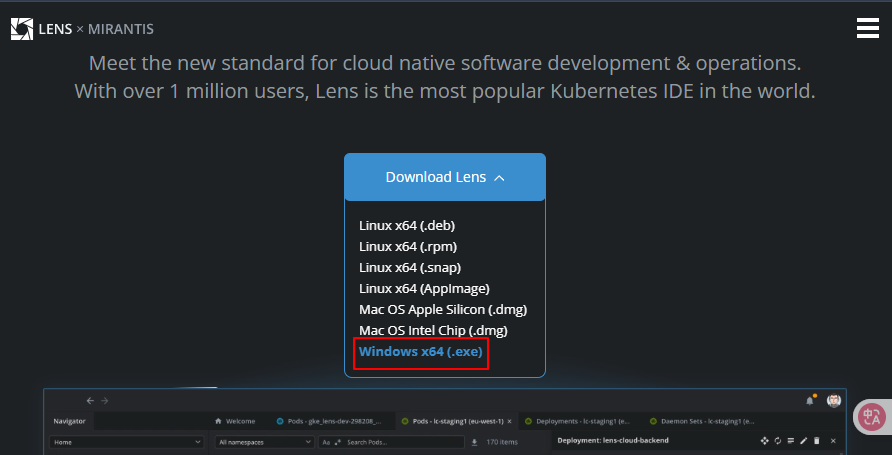Select Linux x64 (.snap) download
The height and width of the screenshot is (455, 892).
point(410,267)
